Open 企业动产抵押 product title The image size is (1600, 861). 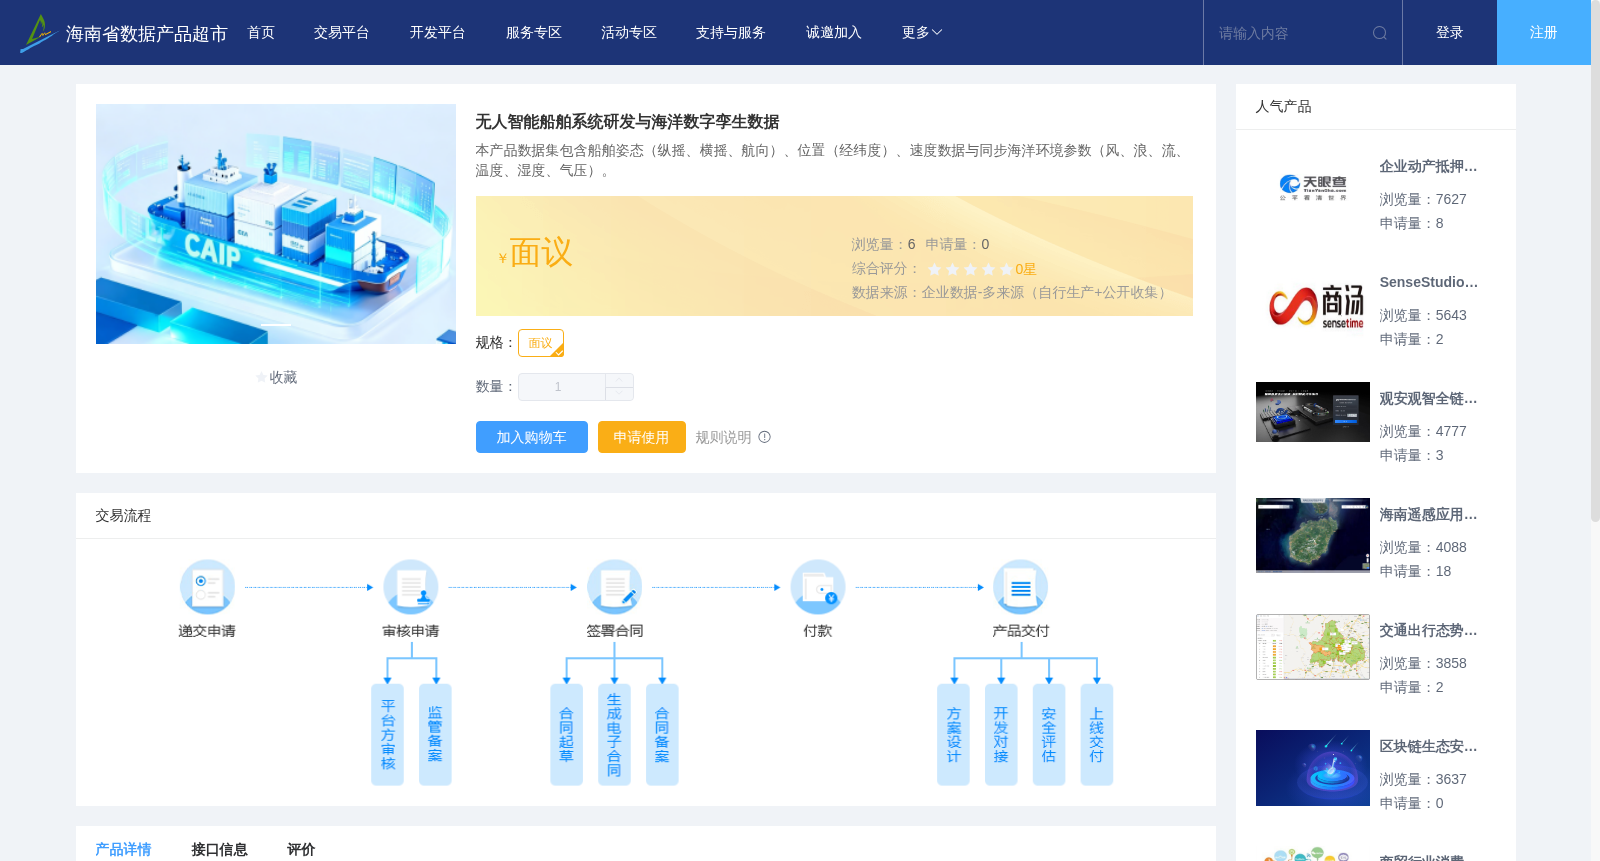1428,167
